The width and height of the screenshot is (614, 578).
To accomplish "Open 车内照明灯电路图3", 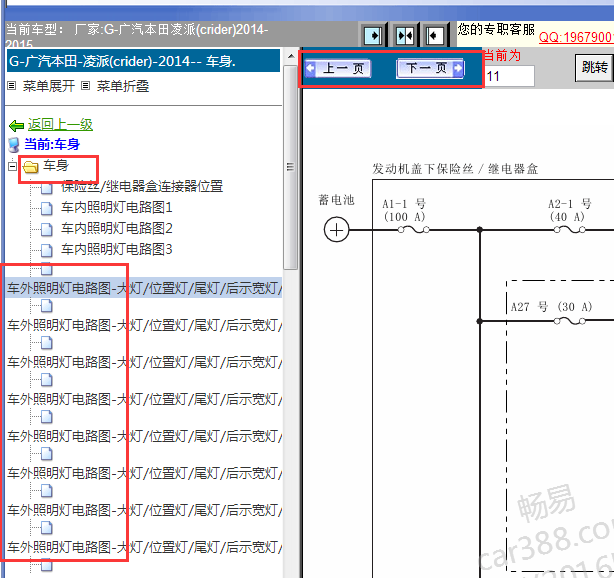I will (x=117, y=249).
